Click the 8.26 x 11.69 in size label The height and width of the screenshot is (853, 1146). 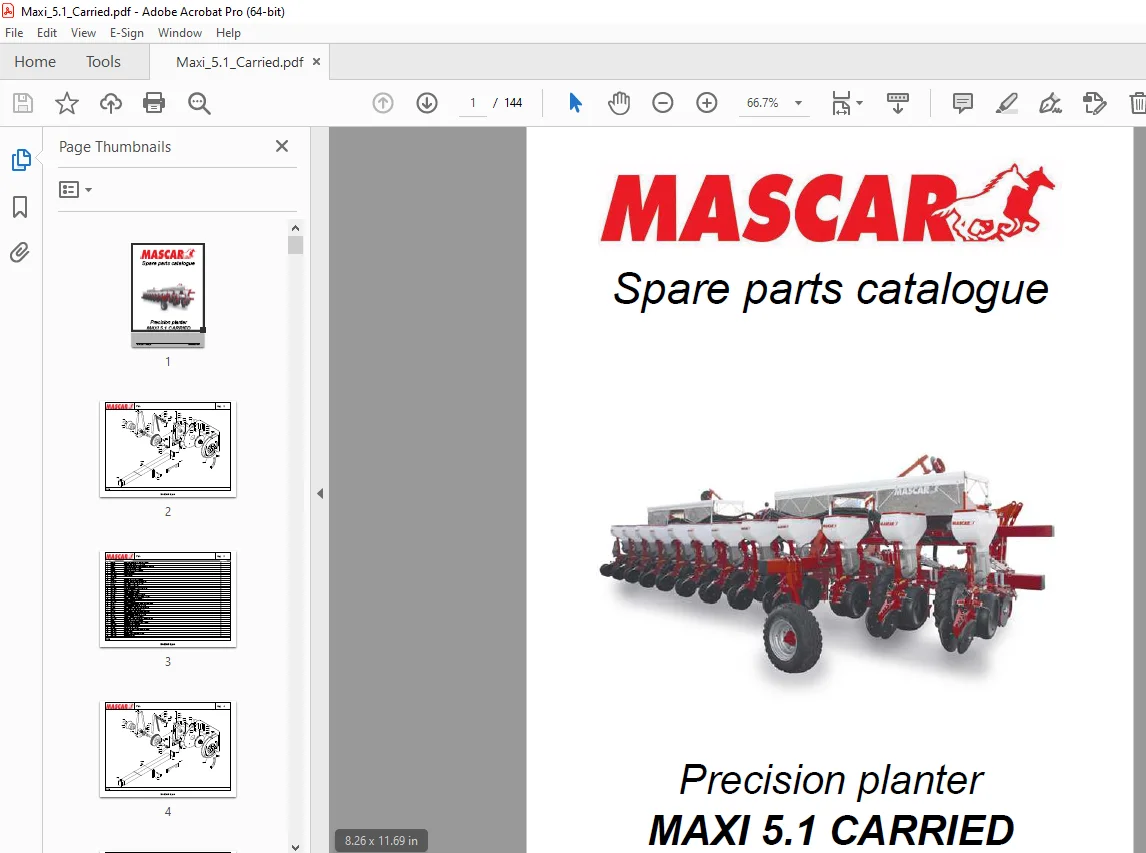[382, 841]
